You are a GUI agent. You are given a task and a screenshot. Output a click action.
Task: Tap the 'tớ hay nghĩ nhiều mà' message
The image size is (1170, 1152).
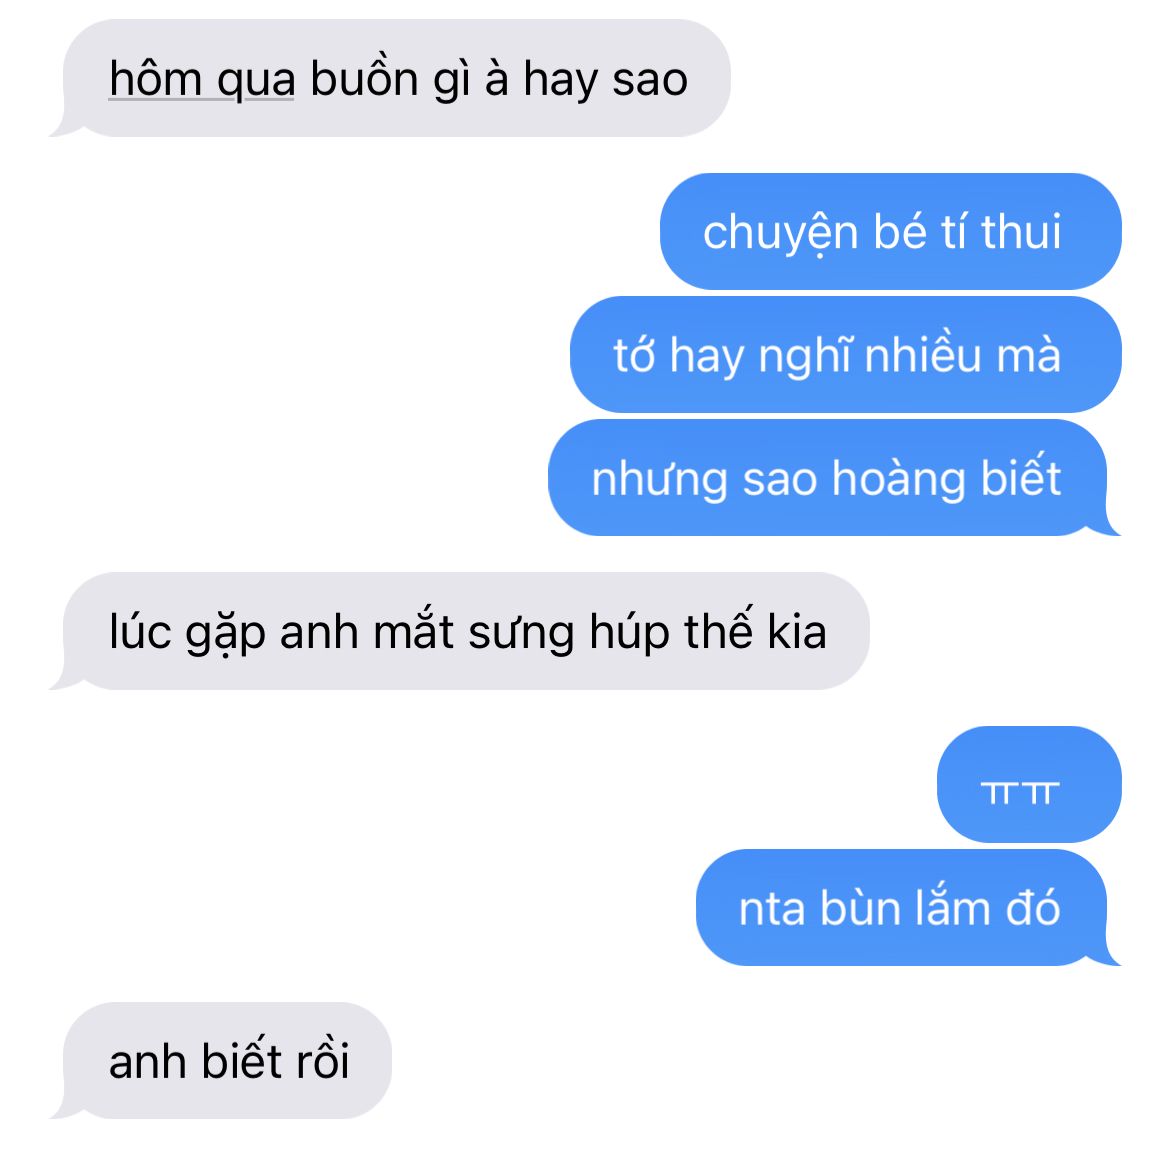(845, 354)
